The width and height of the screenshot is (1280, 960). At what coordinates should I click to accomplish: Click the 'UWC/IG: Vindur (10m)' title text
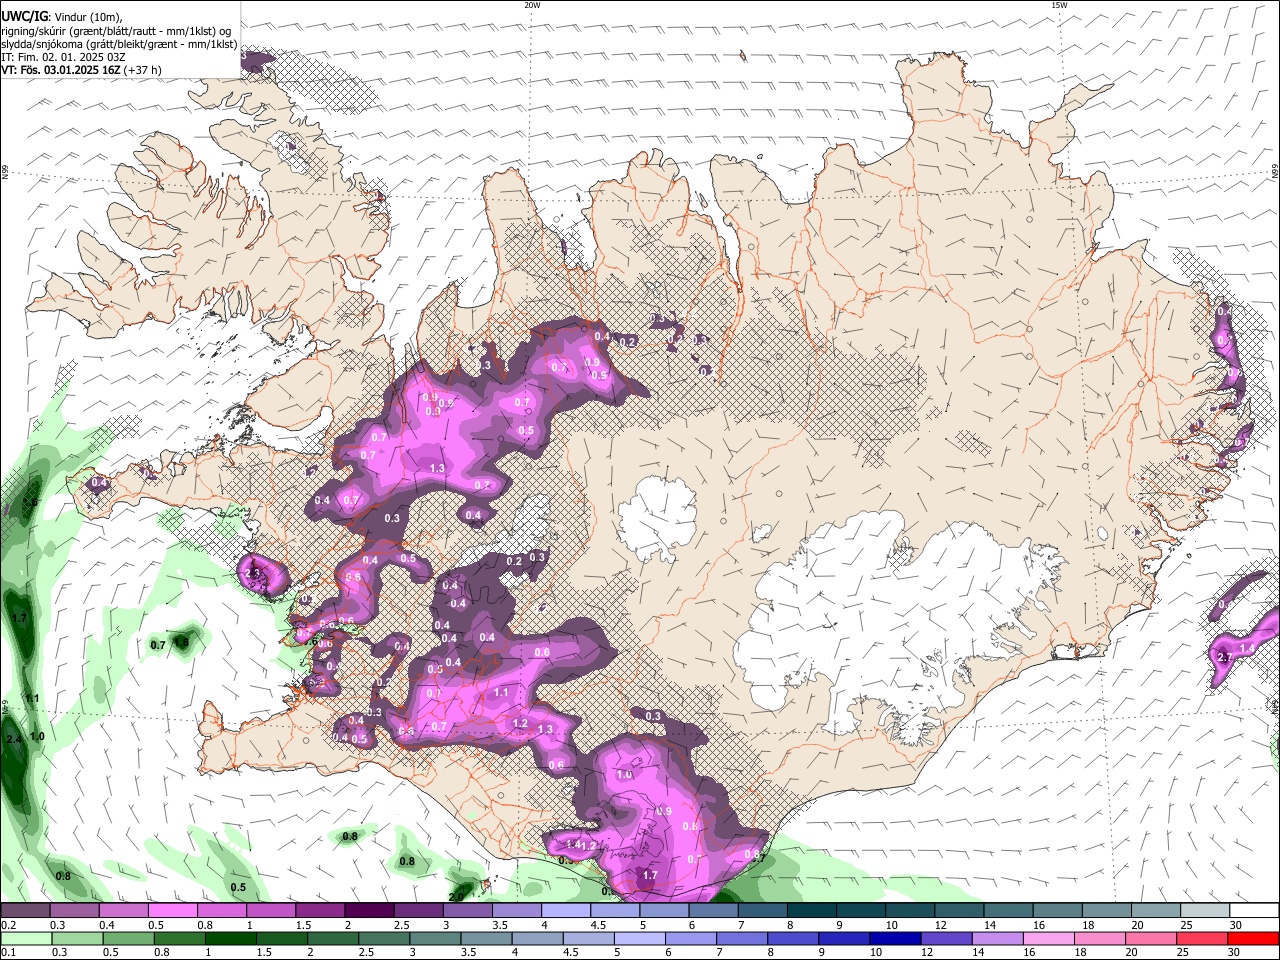click(61, 17)
